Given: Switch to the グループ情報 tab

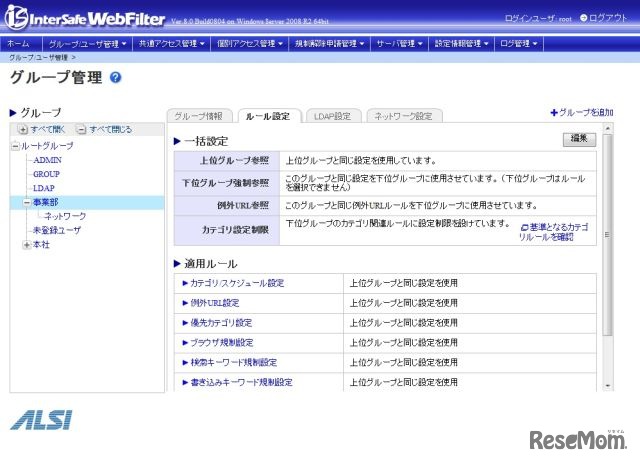Looking at the screenshot, I should pos(200,116).
